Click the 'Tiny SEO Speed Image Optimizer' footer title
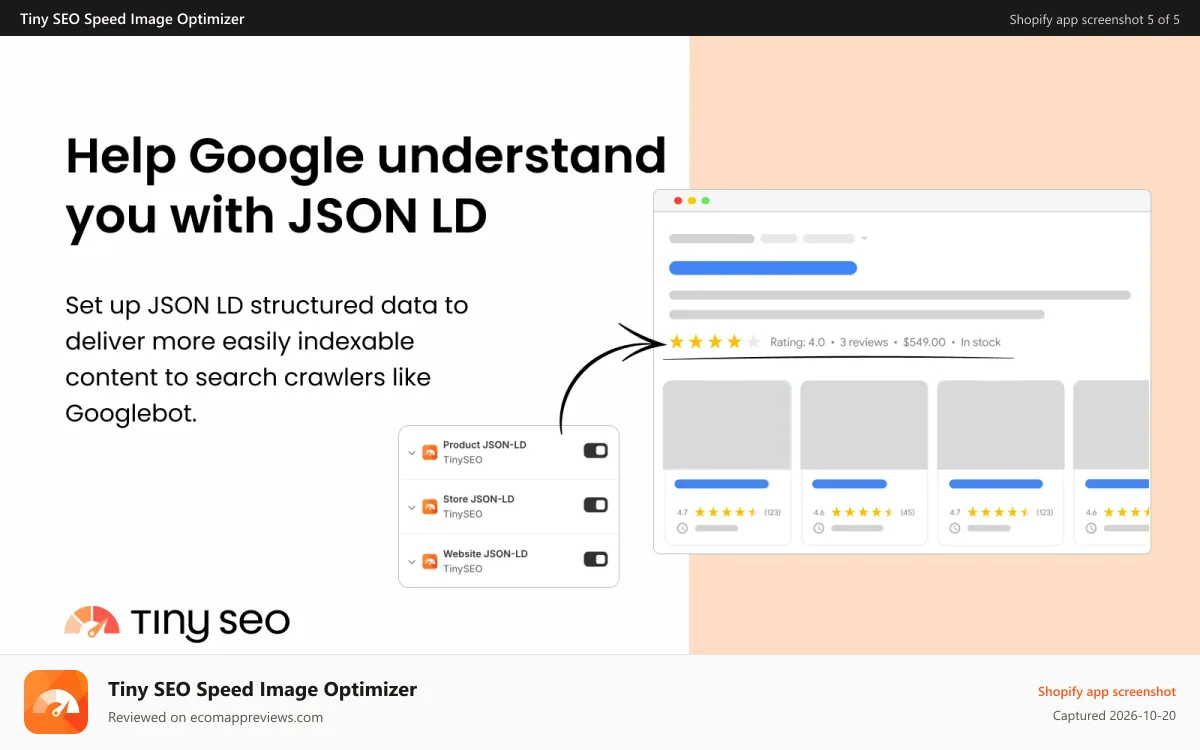 (x=263, y=689)
